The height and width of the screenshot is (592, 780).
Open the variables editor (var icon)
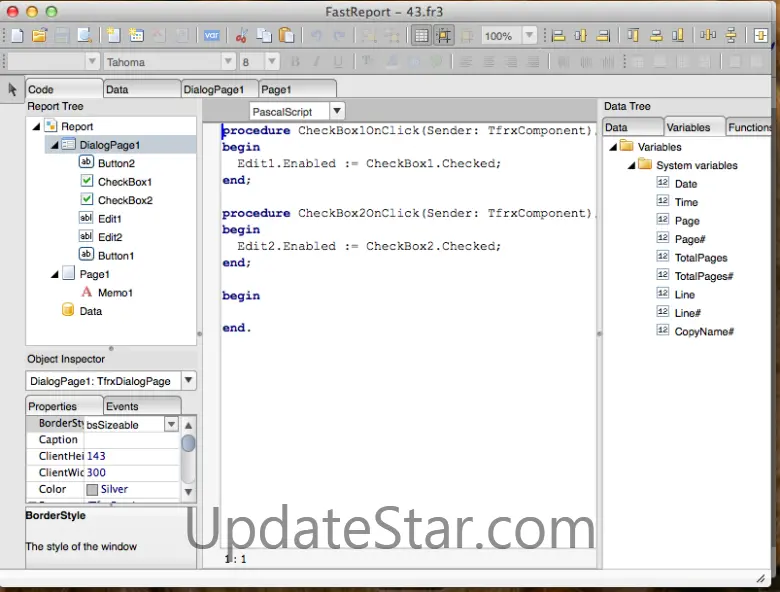[211, 35]
